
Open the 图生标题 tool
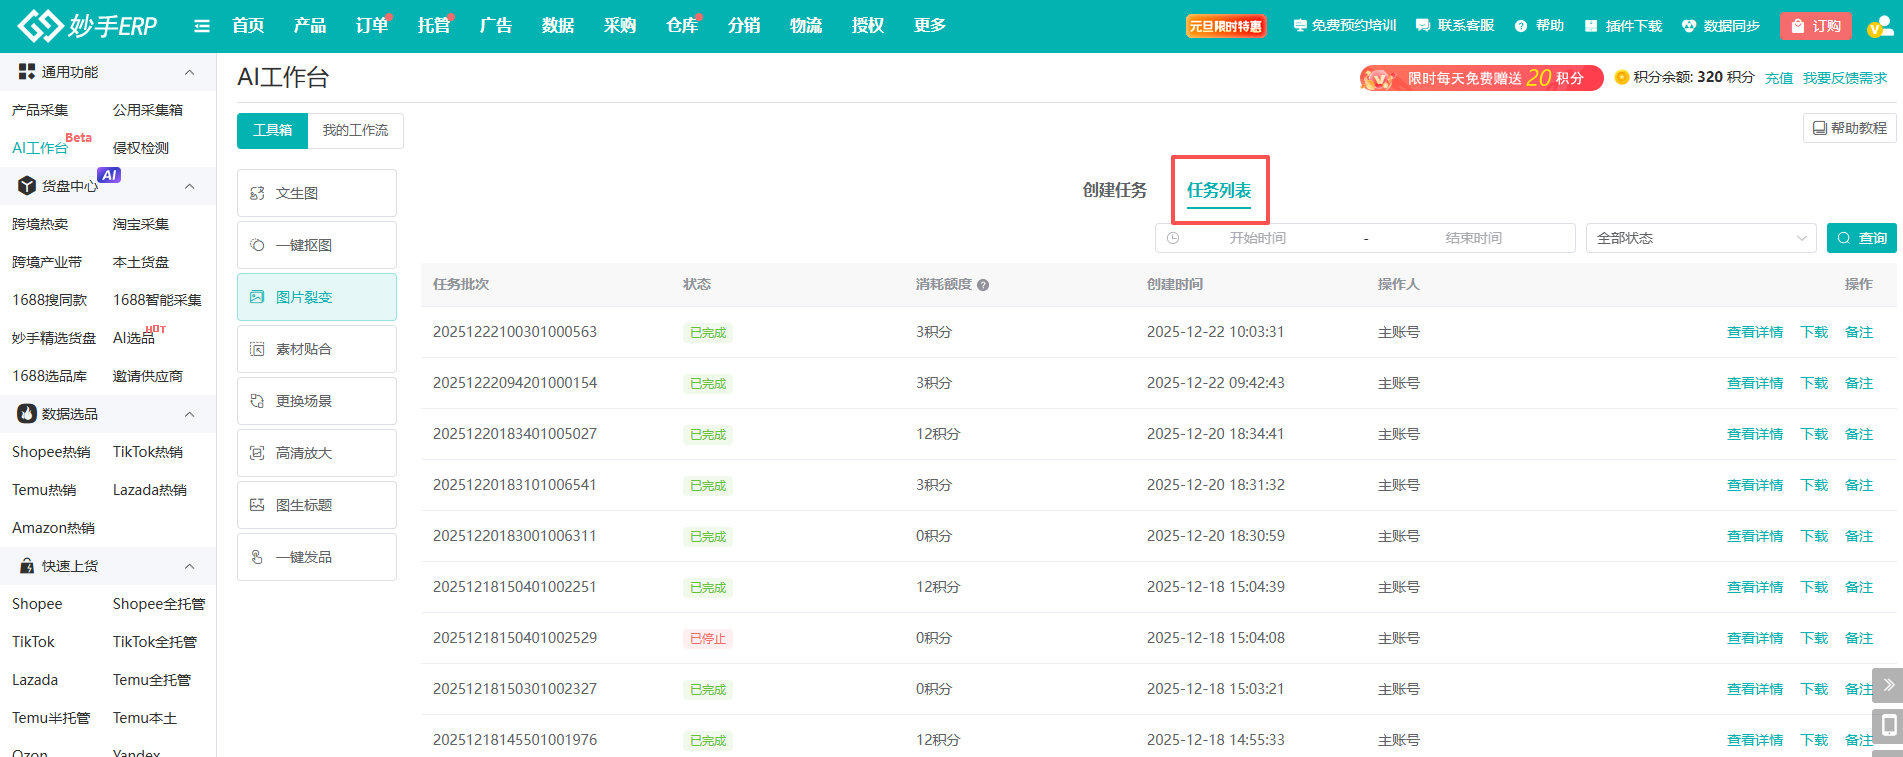316,505
